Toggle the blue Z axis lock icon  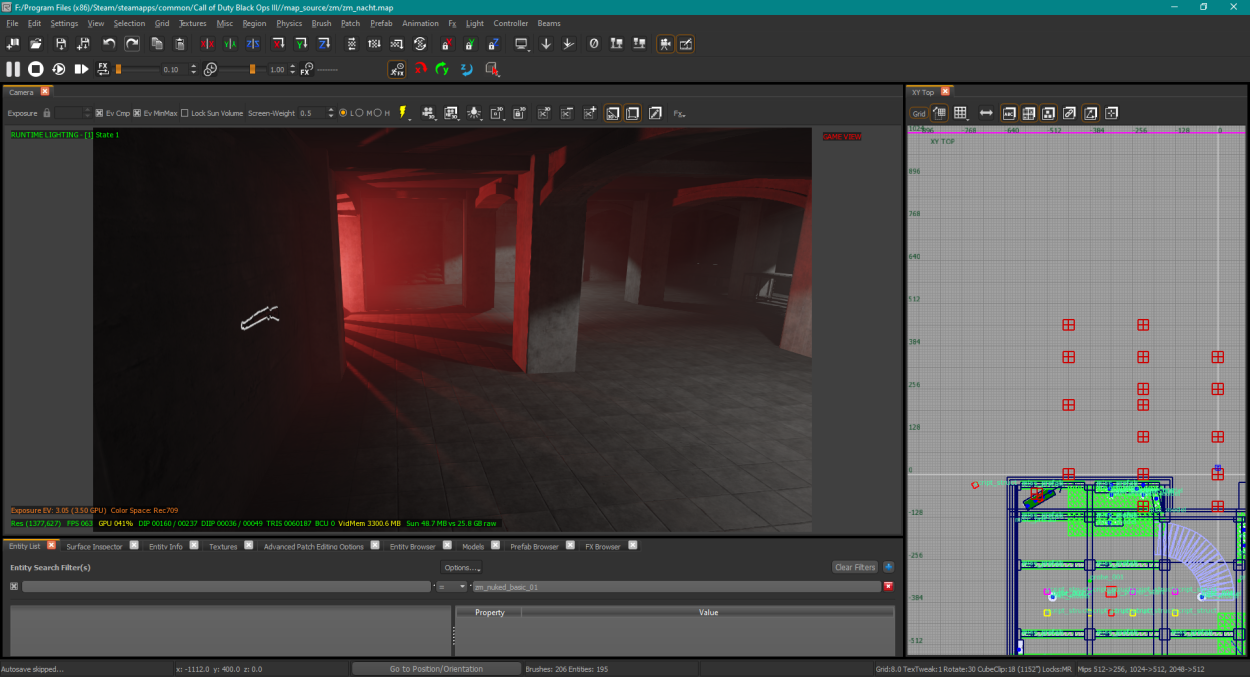pos(494,44)
